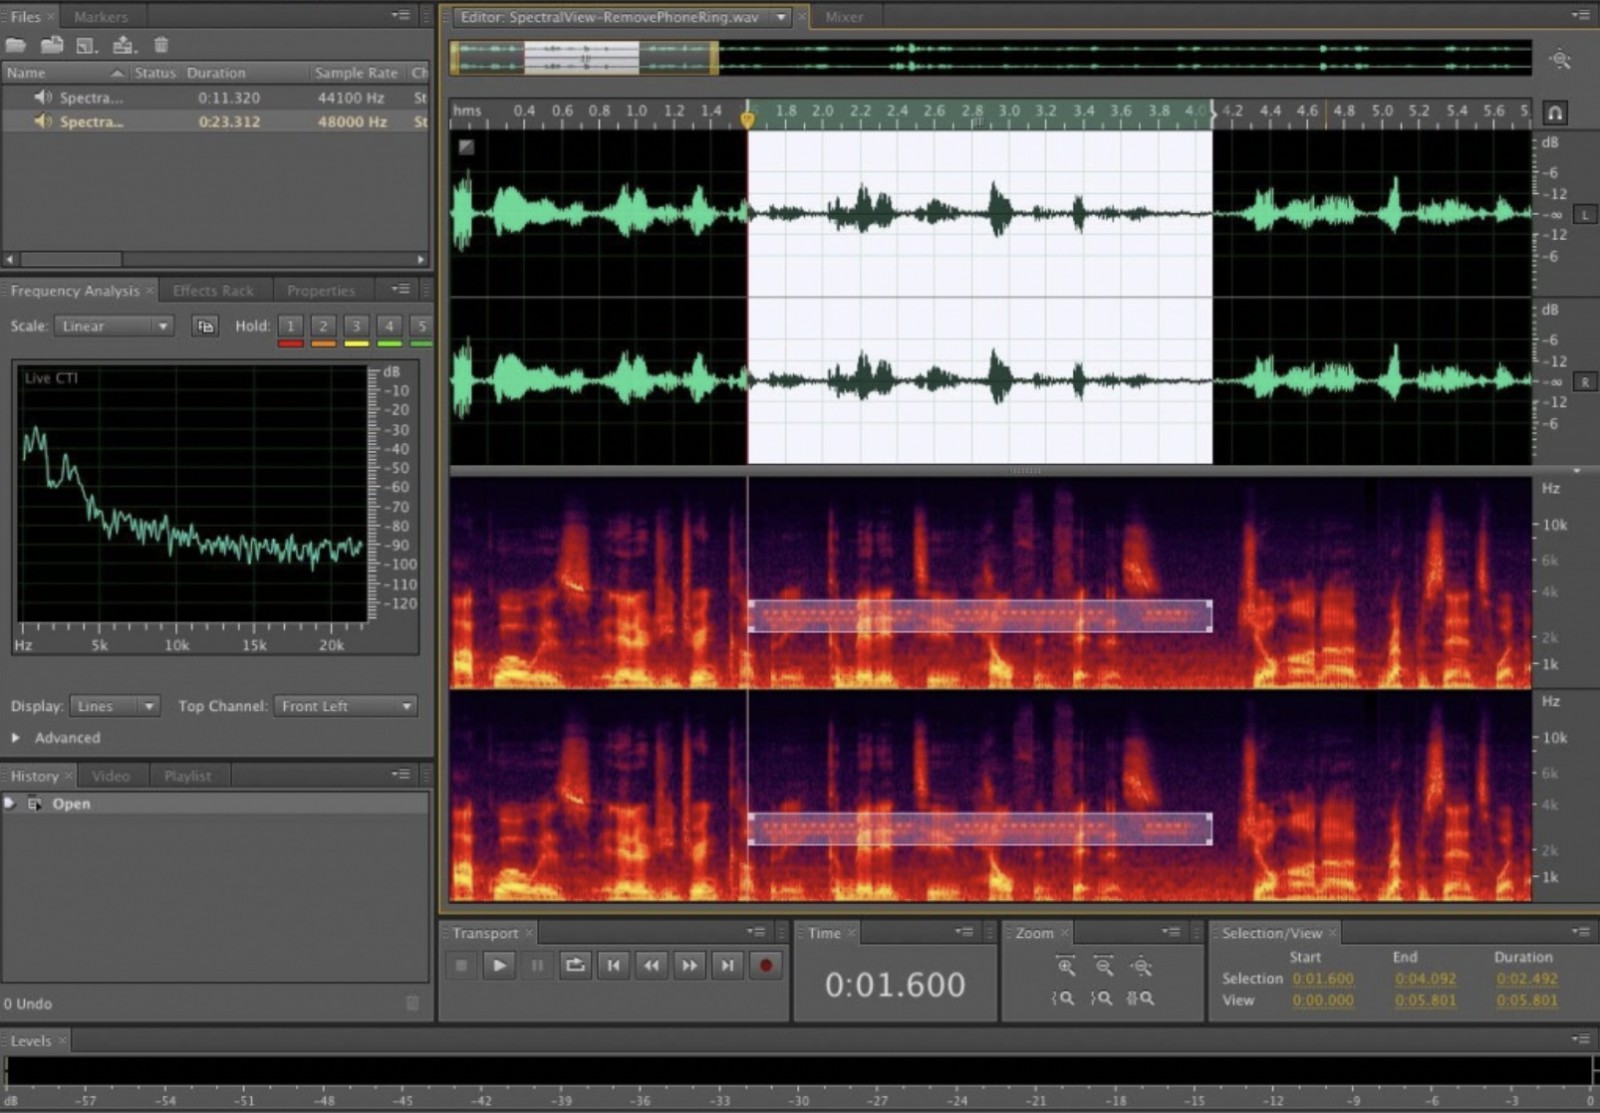Click the Duration column header in Files
Viewport: 1600px width, 1113px height.
[x=216, y=73]
